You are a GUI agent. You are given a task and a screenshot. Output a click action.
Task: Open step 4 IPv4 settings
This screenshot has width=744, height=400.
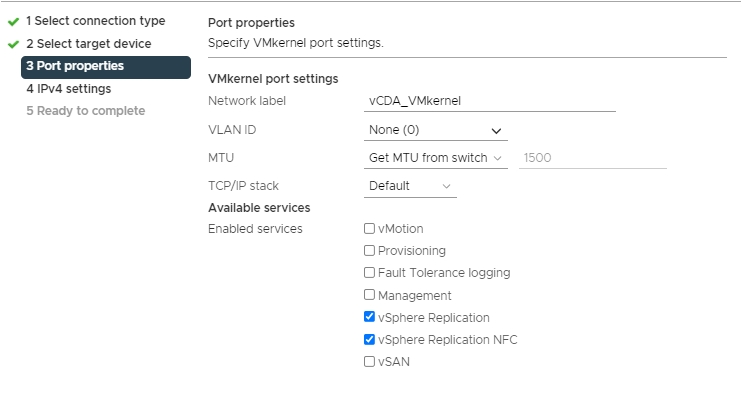68,89
